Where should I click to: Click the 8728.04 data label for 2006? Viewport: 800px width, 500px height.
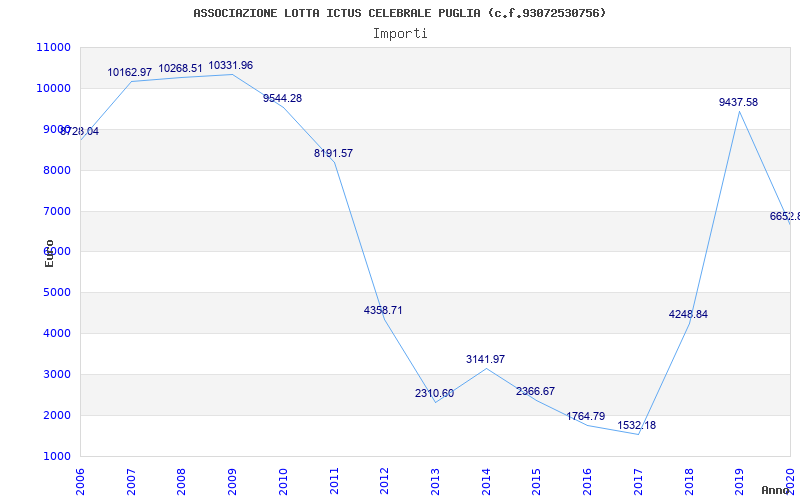point(80,132)
